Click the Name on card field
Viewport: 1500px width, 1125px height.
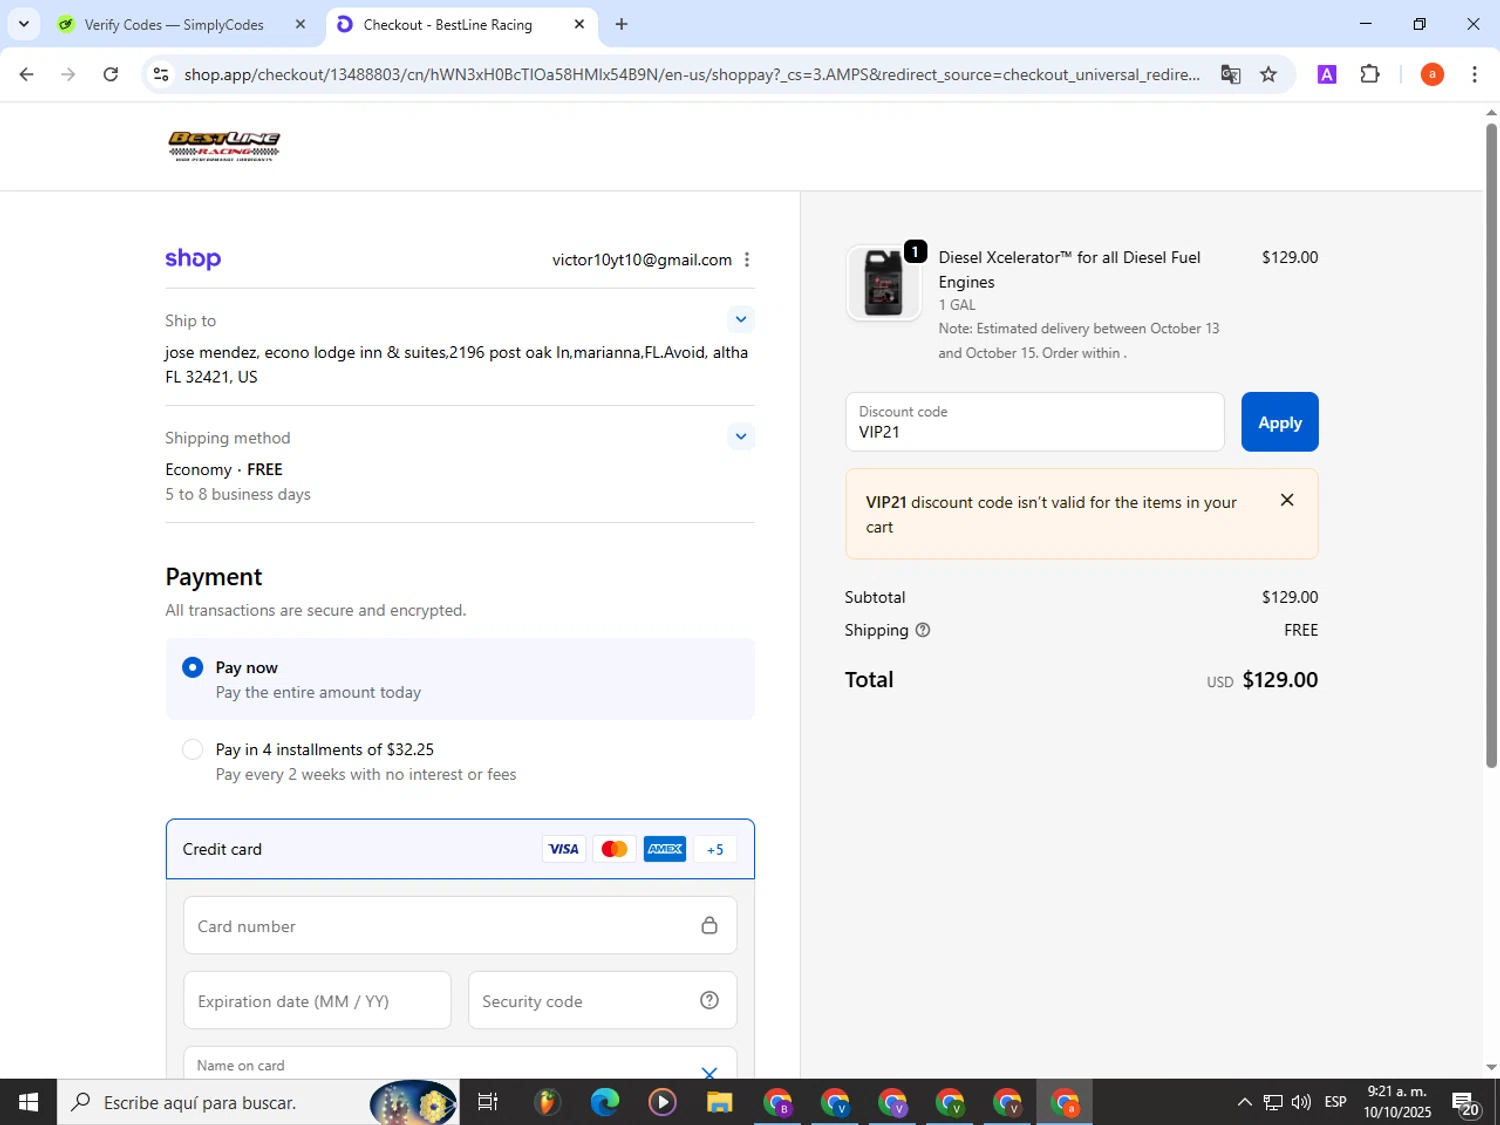click(460, 1063)
